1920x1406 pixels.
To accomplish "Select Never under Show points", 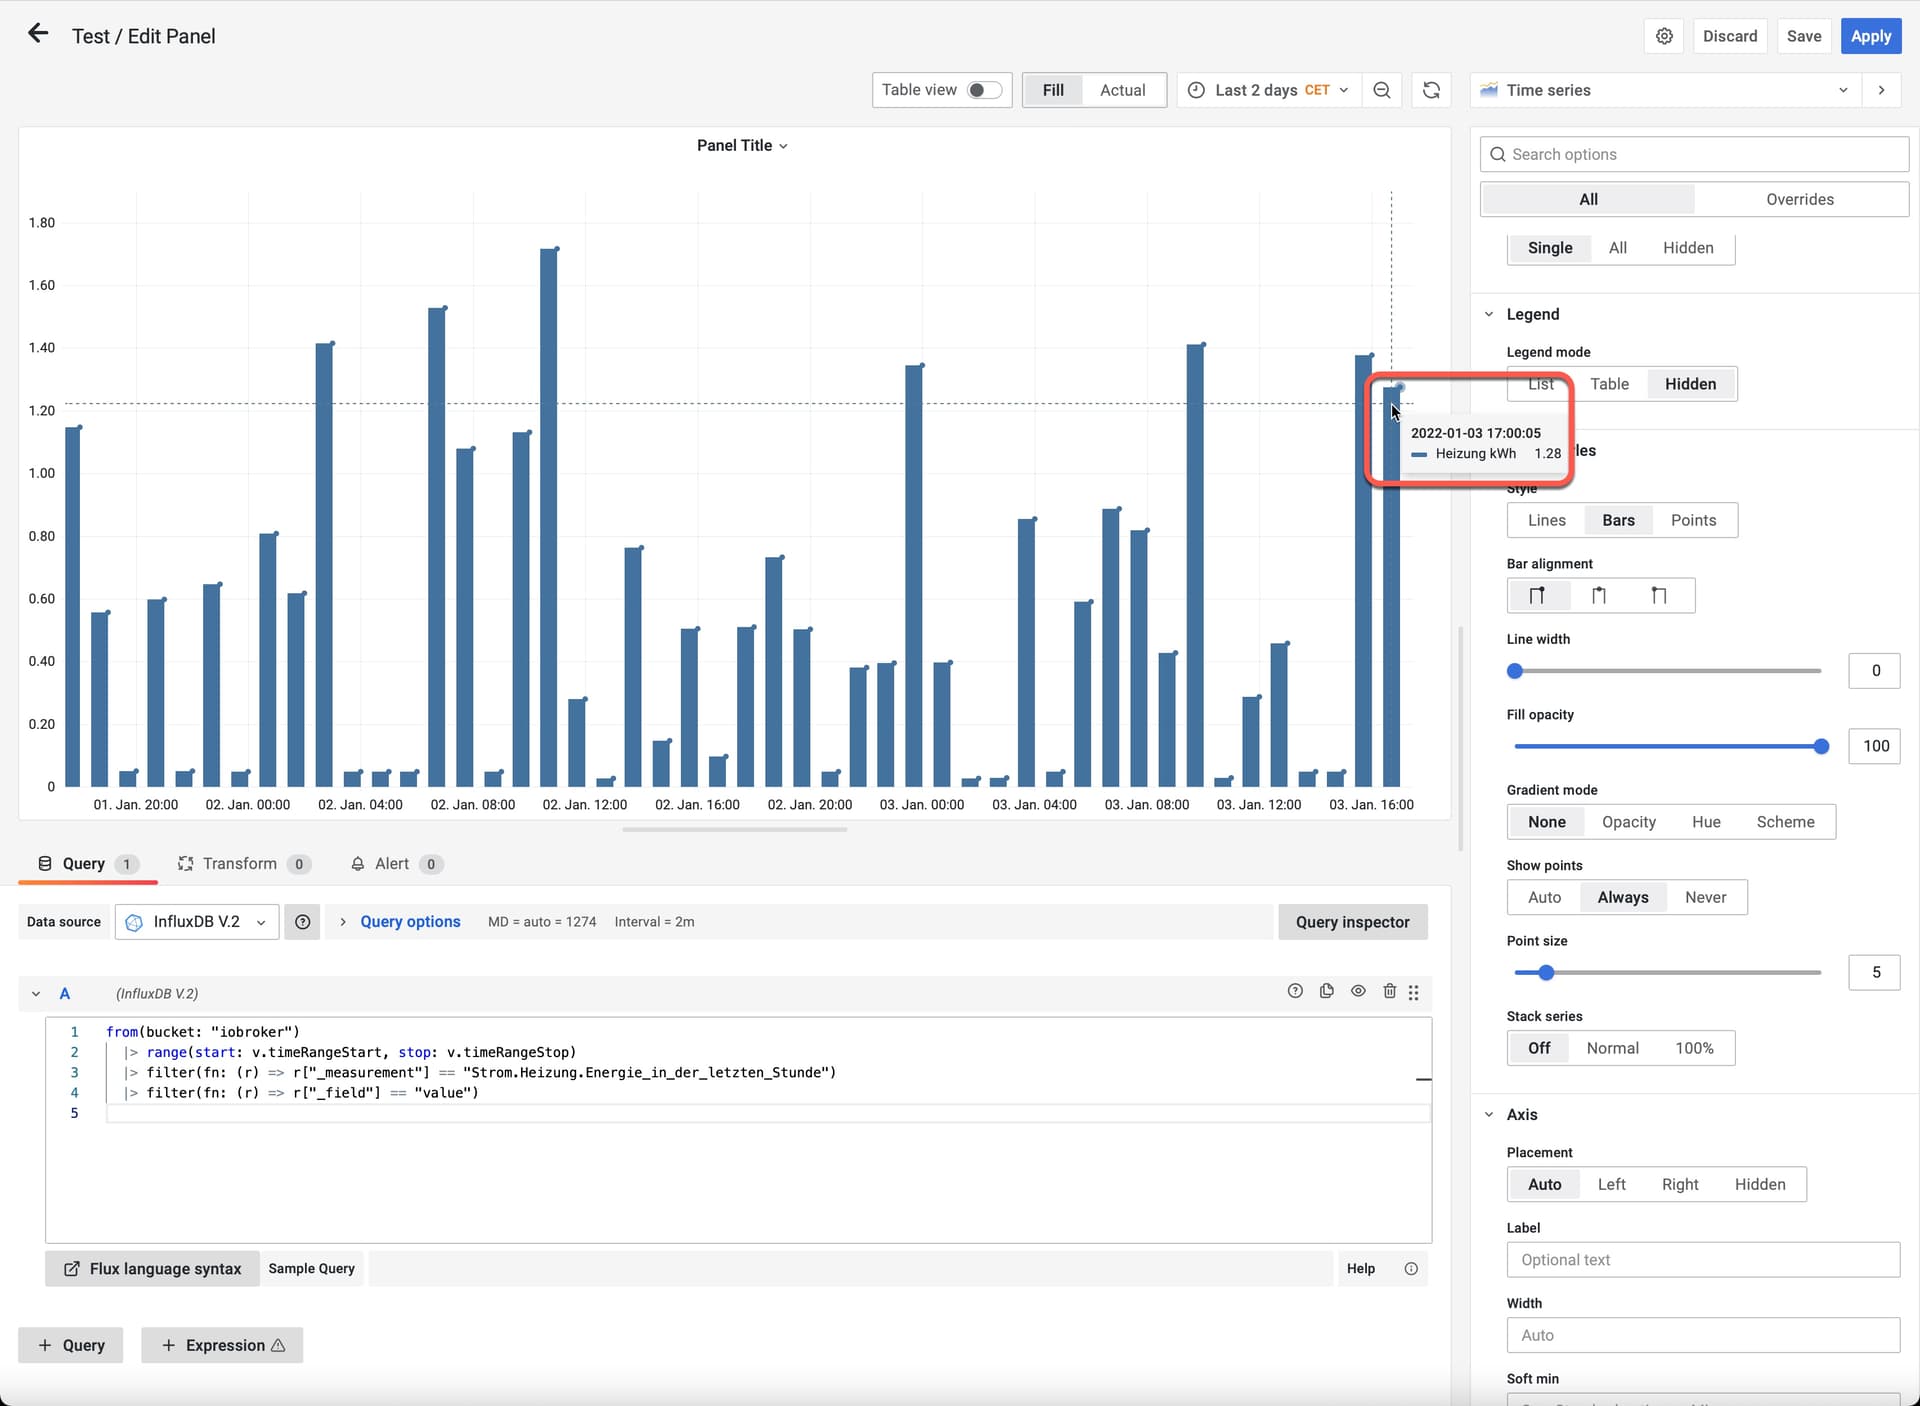I will point(1705,897).
